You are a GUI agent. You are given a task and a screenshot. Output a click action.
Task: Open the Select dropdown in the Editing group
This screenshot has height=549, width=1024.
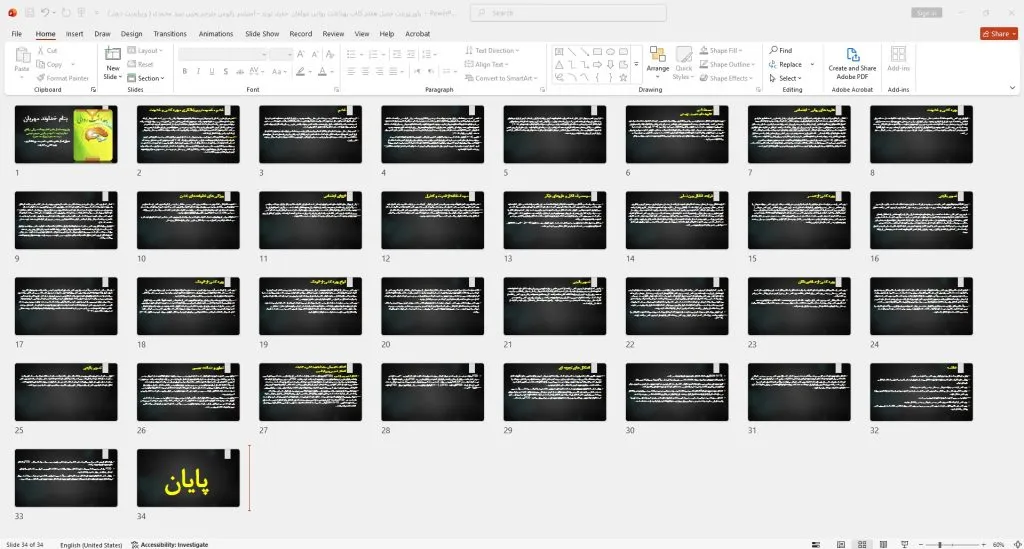(785, 78)
